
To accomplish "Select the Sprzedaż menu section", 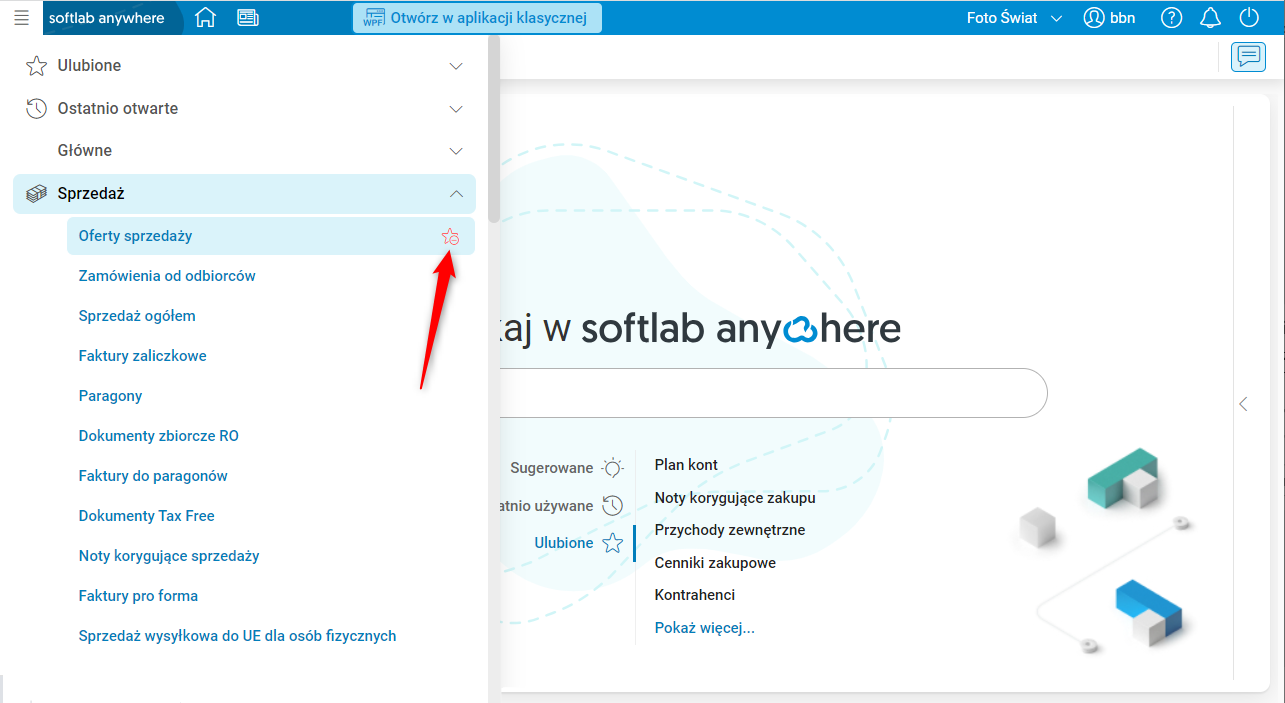I will (244, 194).
